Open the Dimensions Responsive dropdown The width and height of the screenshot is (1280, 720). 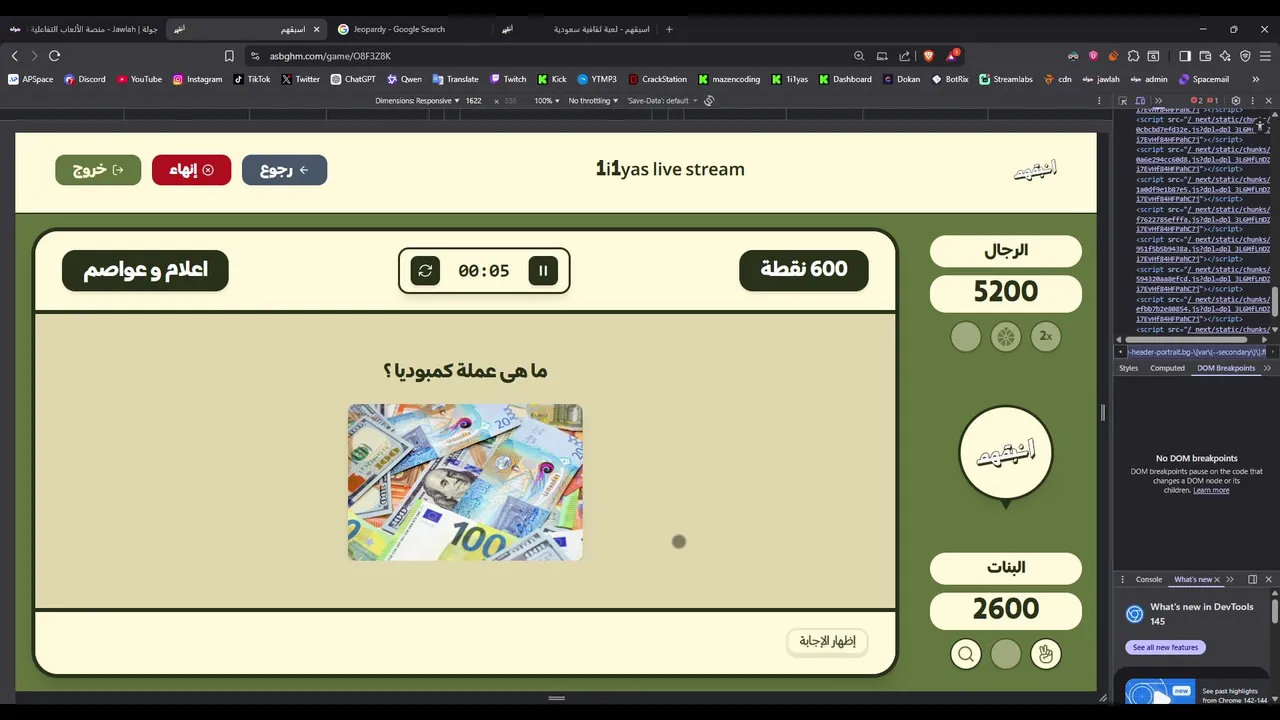[x=417, y=101]
